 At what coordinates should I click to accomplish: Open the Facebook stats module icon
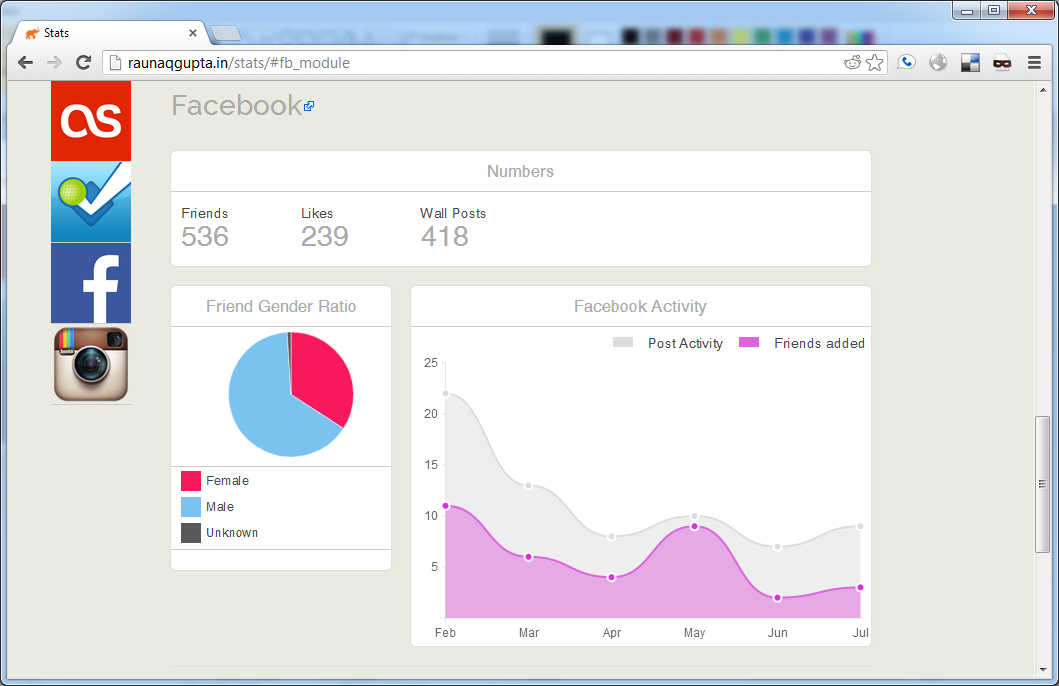pos(91,283)
